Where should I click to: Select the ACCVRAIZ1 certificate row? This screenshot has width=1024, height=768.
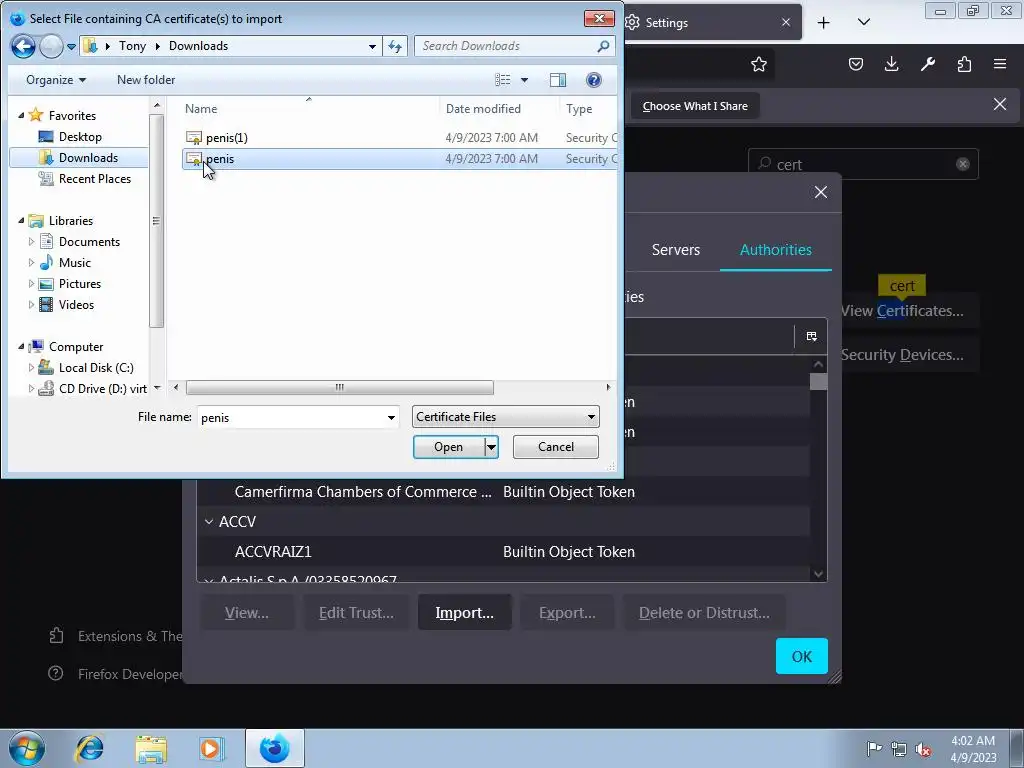504,552
